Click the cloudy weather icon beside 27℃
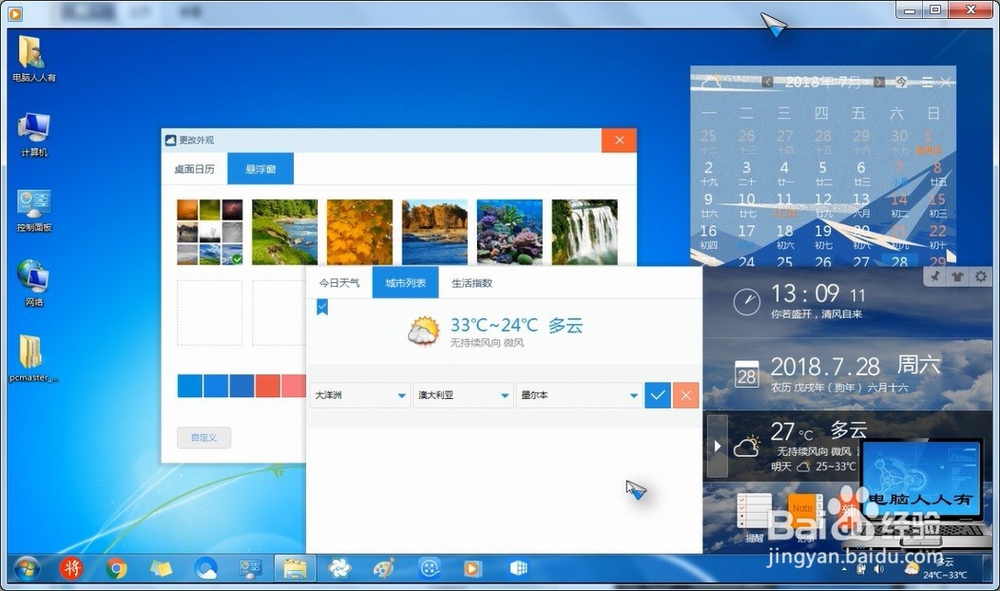Viewport: 1000px width, 591px height. (747, 446)
